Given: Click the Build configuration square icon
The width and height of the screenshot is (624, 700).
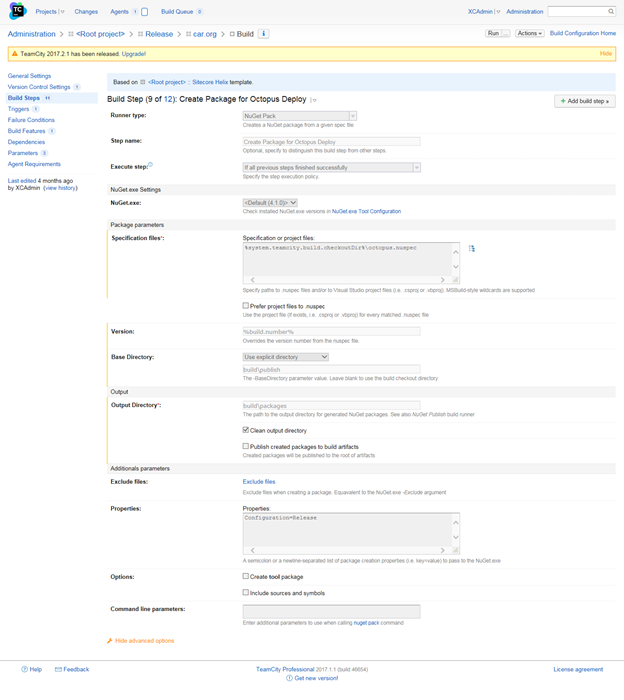Looking at the screenshot, I should click(x=232, y=34).
